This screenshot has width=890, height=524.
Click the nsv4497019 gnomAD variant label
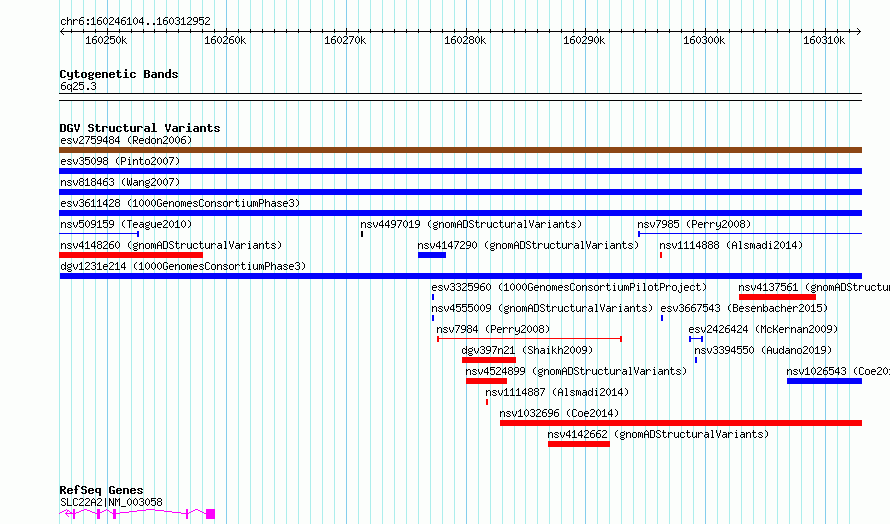[471, 224]
